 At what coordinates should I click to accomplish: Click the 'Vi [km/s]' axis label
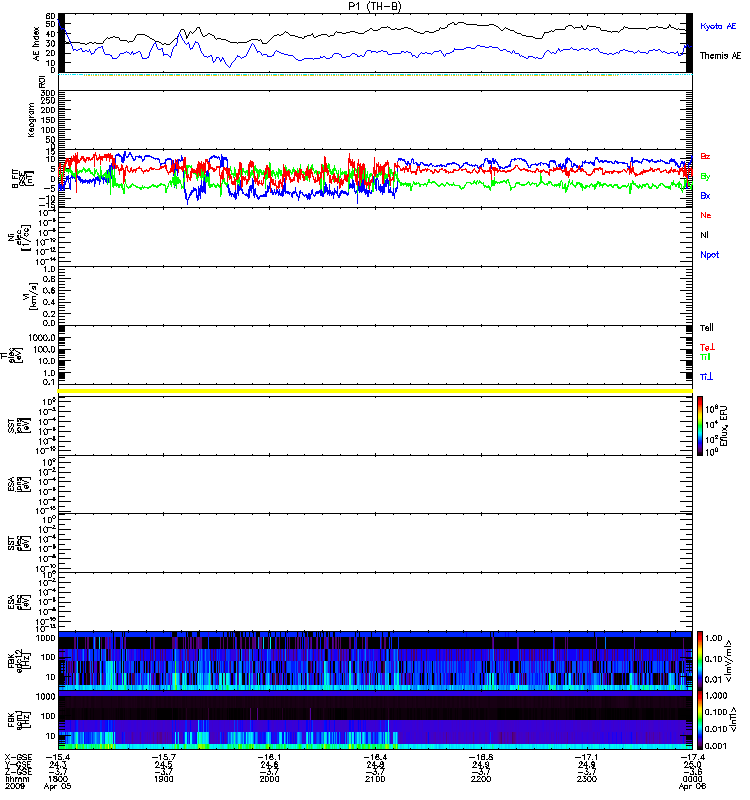(x=33, y=296)
